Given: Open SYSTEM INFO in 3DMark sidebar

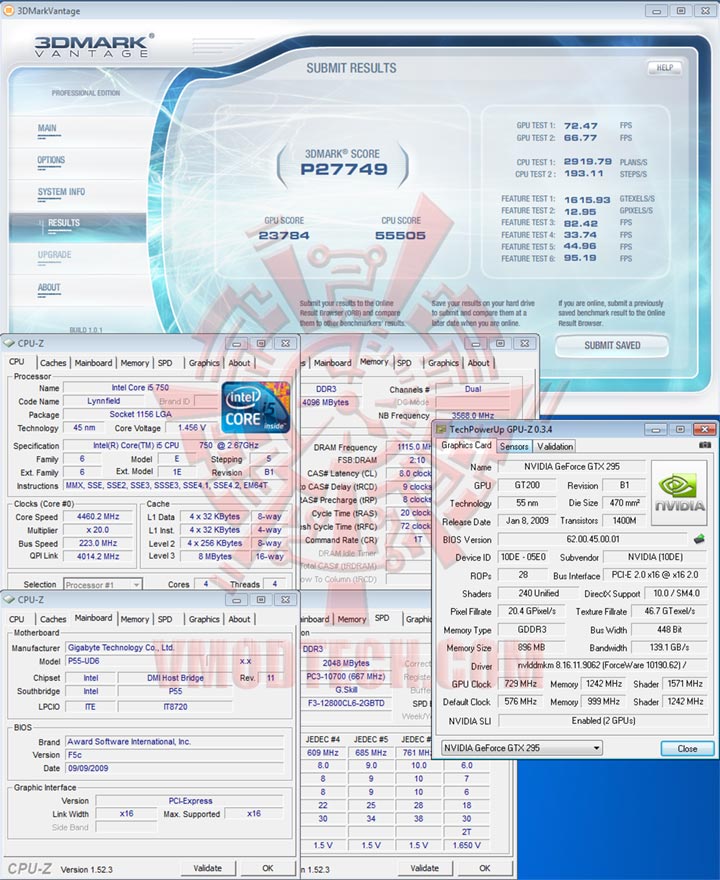Looking at the screenshot, I should pyautogui.click(x=61, y=192).
